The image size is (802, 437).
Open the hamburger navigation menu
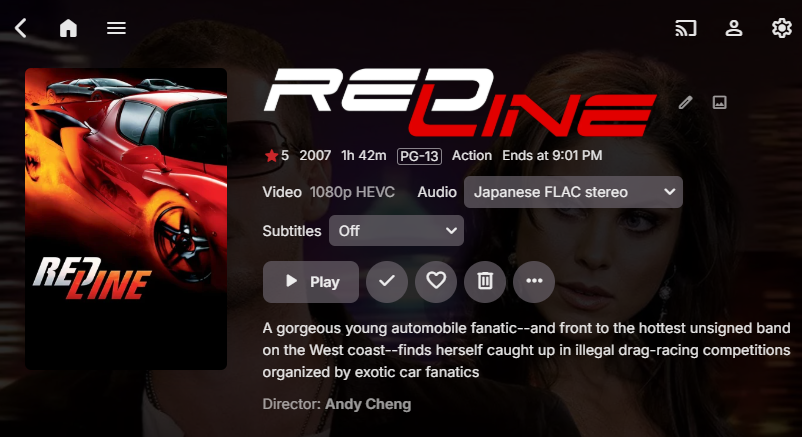tap(116, 28)
